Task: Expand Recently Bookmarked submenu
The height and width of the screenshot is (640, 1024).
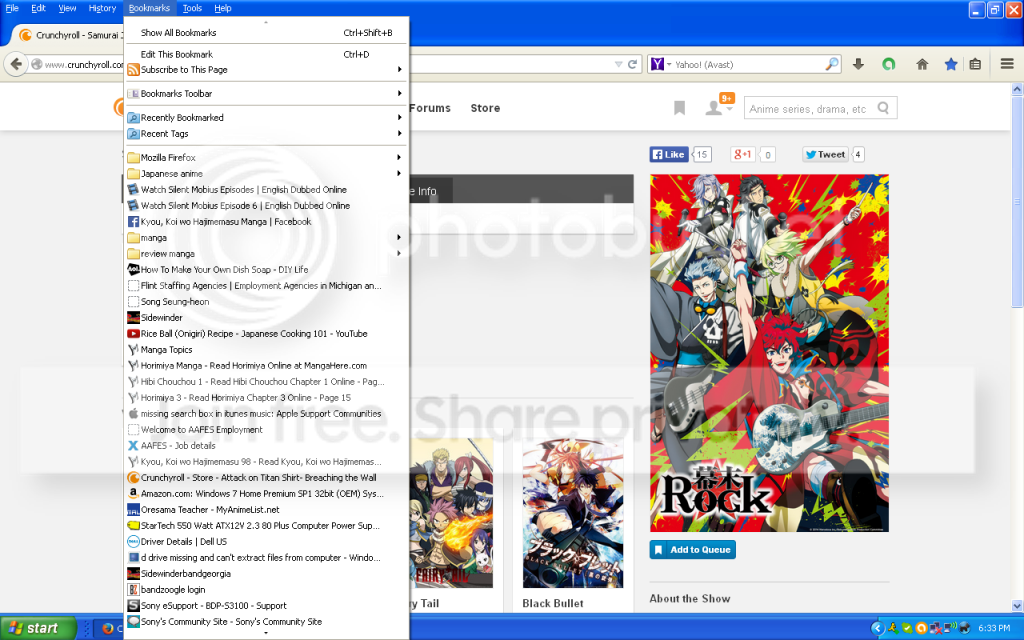Action: point(266,118)
